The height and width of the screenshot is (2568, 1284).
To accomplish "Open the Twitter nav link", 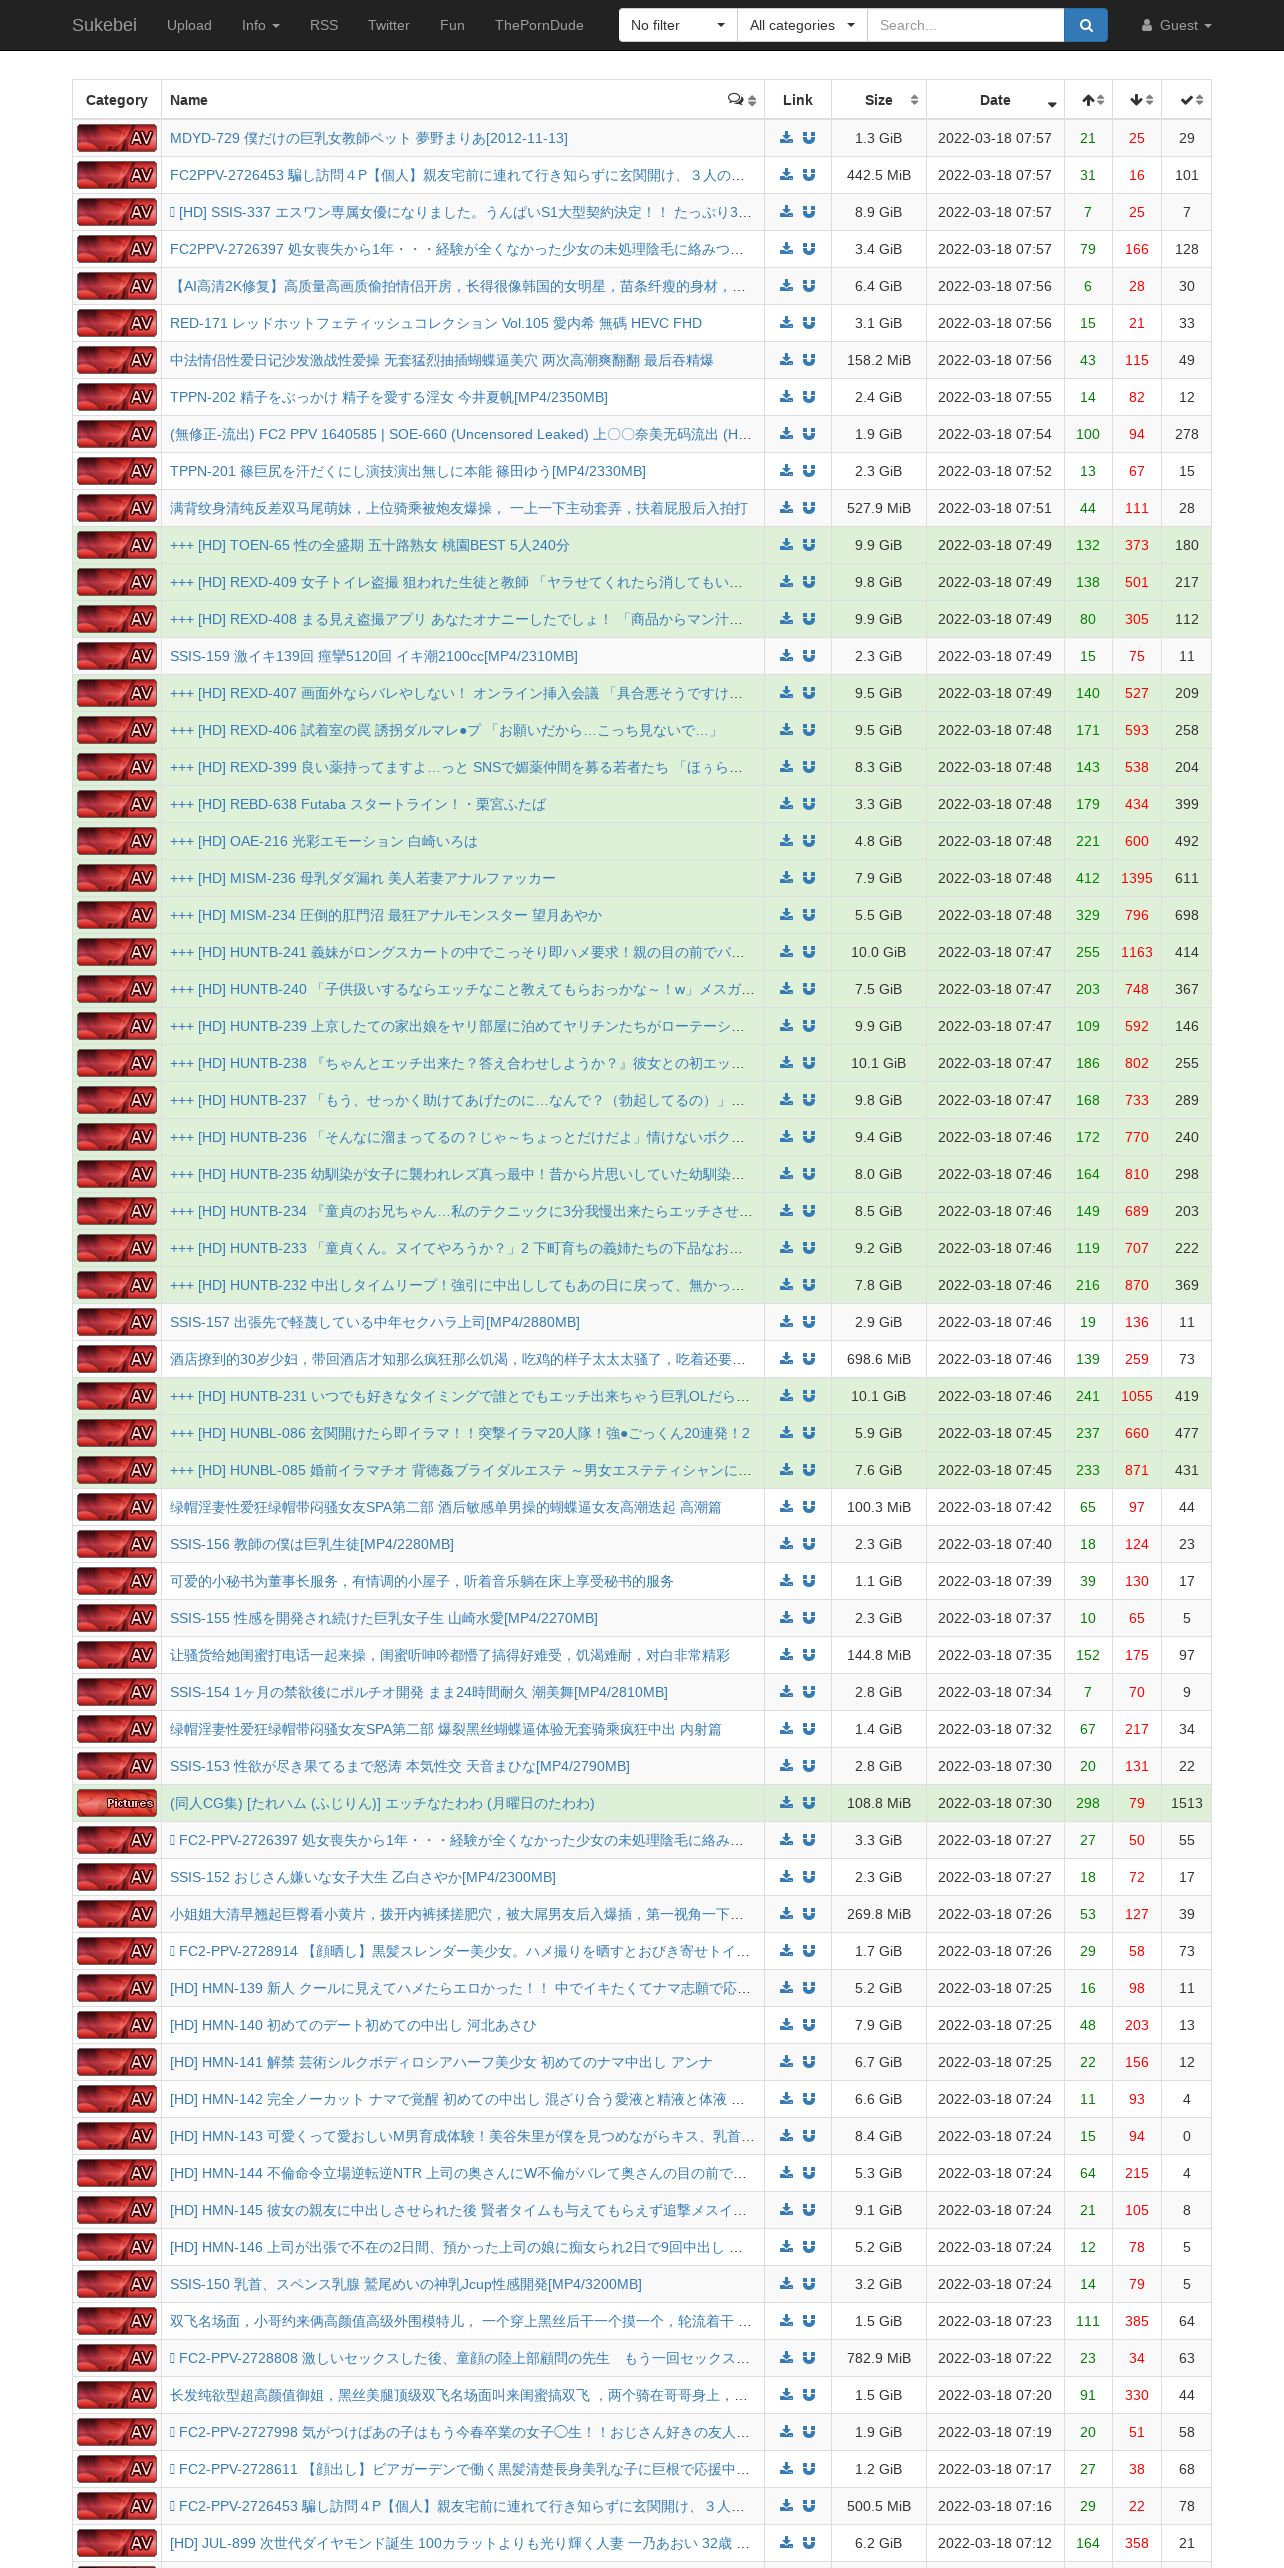I will coord(389,25).
